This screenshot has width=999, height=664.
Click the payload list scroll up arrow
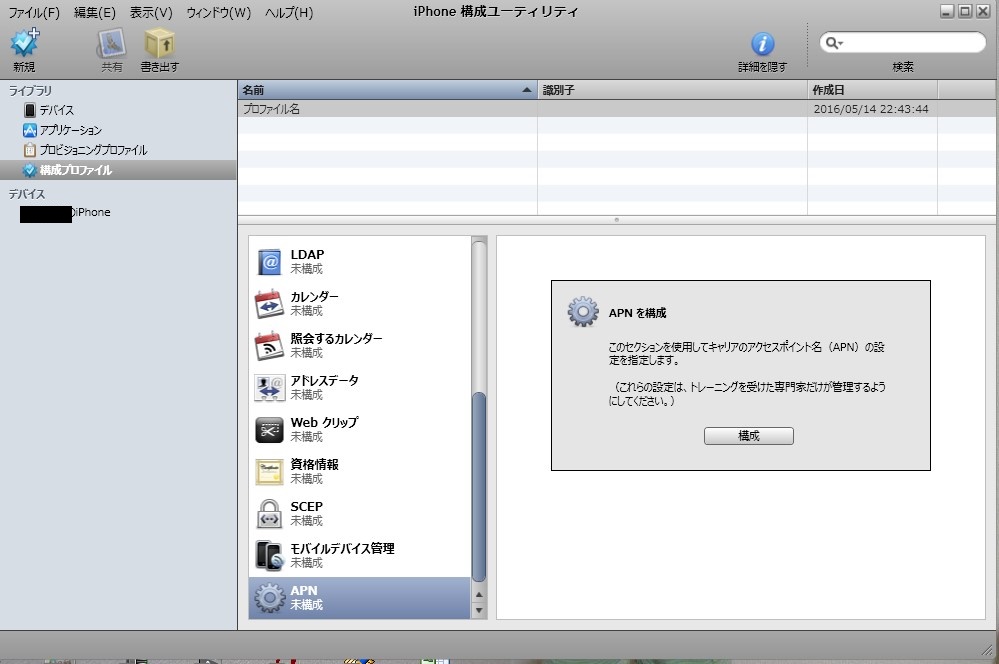pos(479,595)
